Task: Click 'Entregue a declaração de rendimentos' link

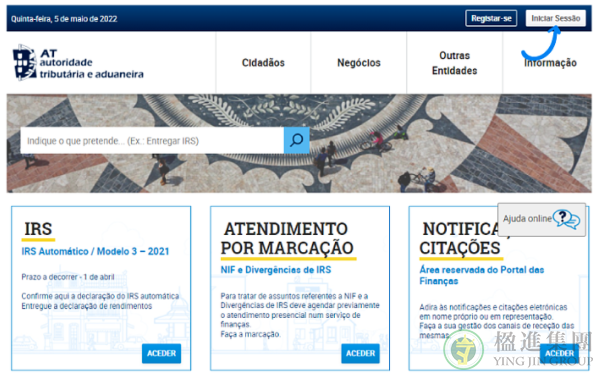Action: pyautogui.click(x=87, y=306)
